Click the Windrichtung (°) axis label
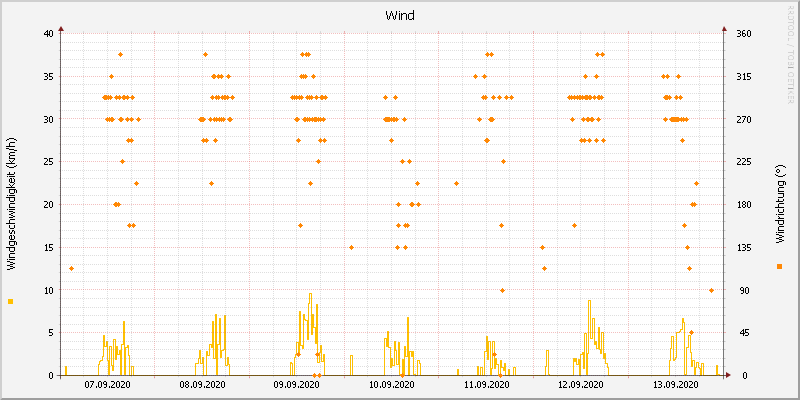 [779, 204]
